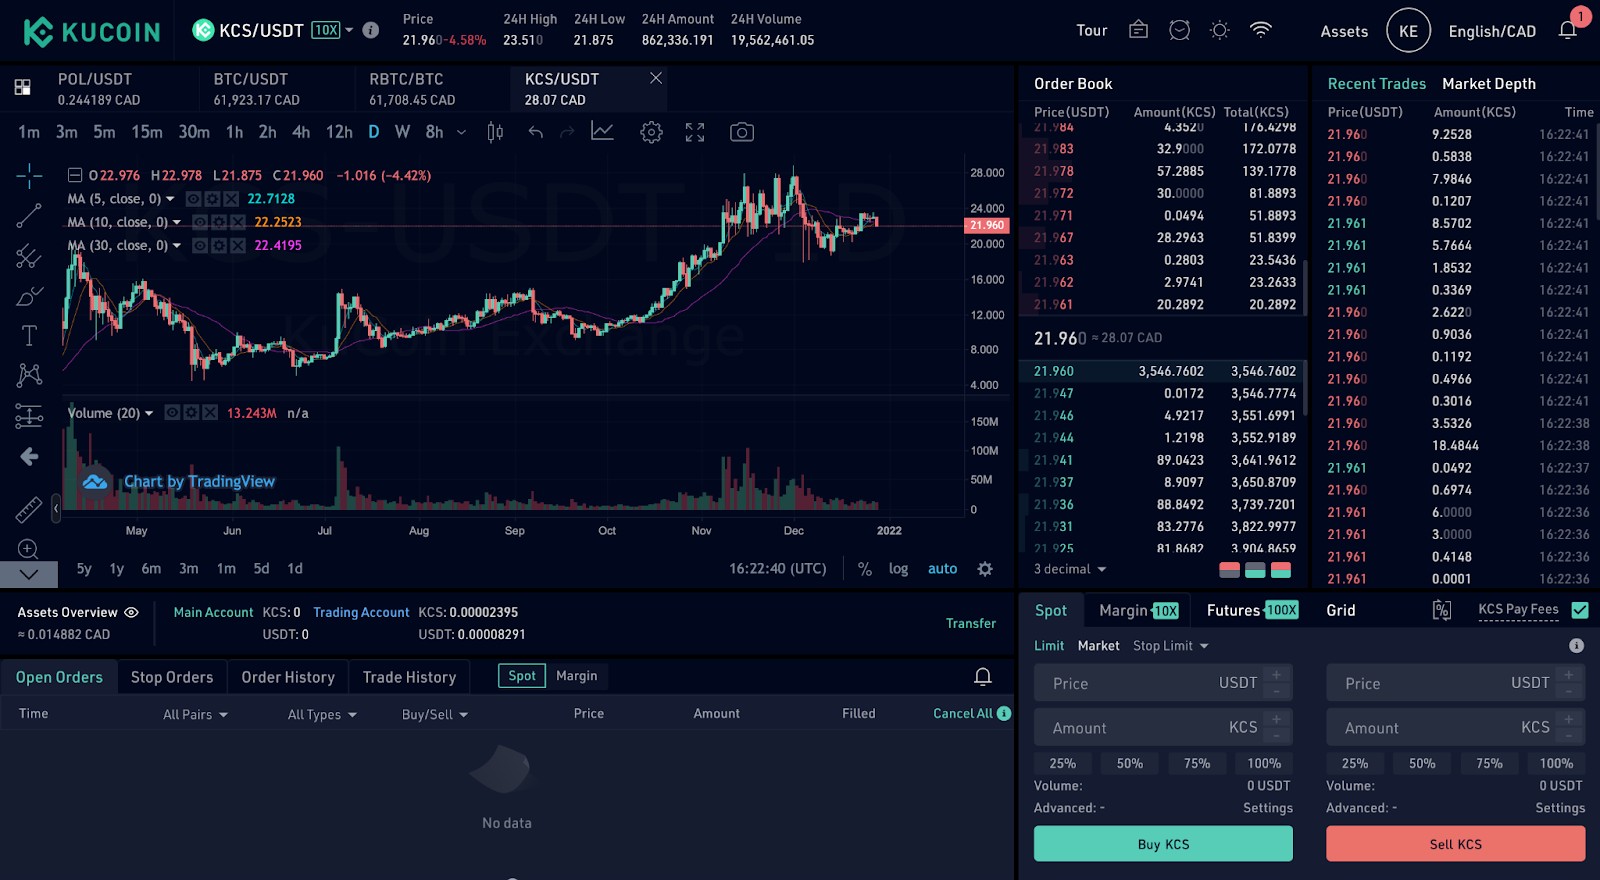Click the back arrow in drawing toolbar
Screen dimensions: 1600x880
pyautogui.click(x=29, y=457)
